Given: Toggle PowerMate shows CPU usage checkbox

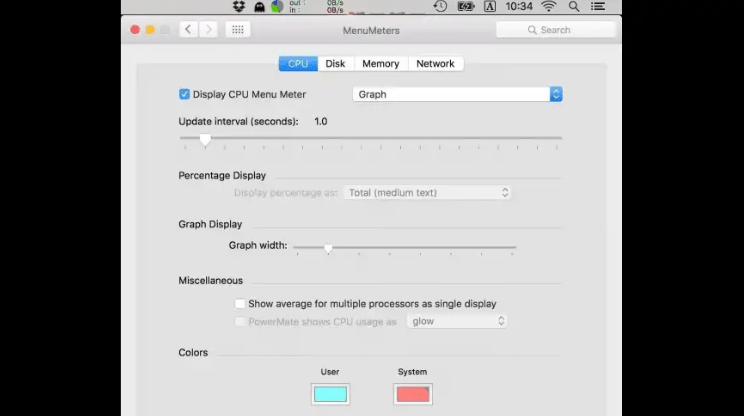Looking at the screenshot, I should 240,322.
